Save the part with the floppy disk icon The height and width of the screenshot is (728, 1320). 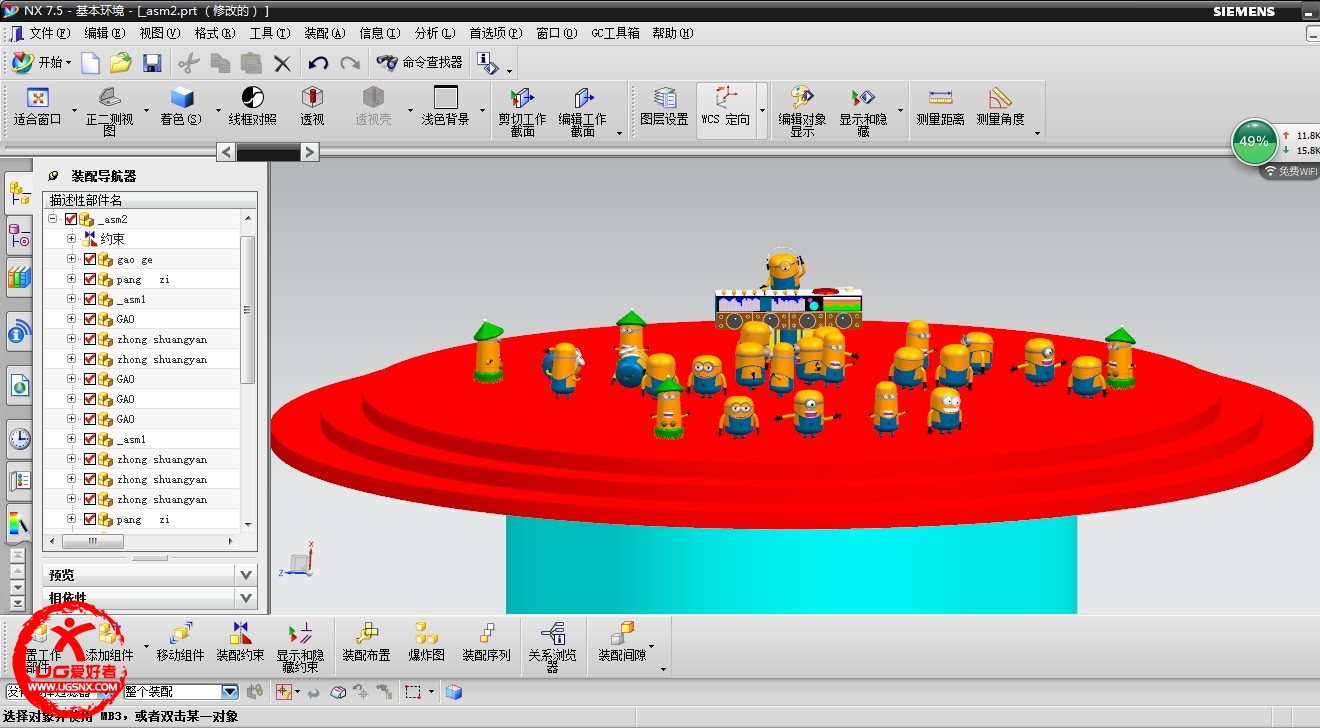(152, 63)
